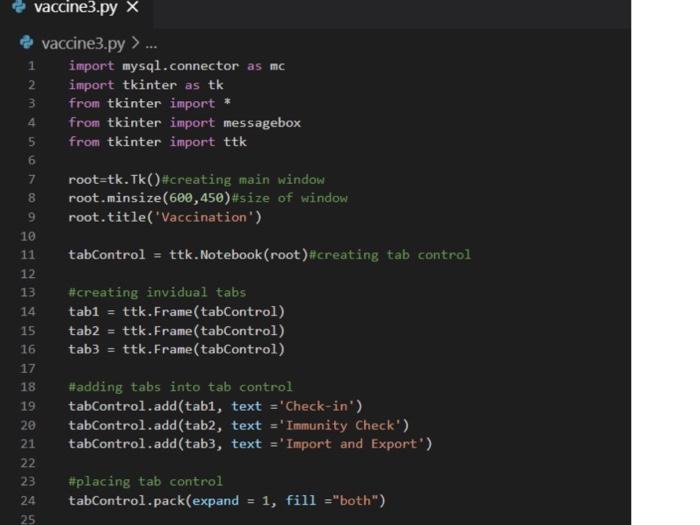The image size is (700, 525).
Task: Click 'root.minsize' on line 8
Action: point(115,198)
